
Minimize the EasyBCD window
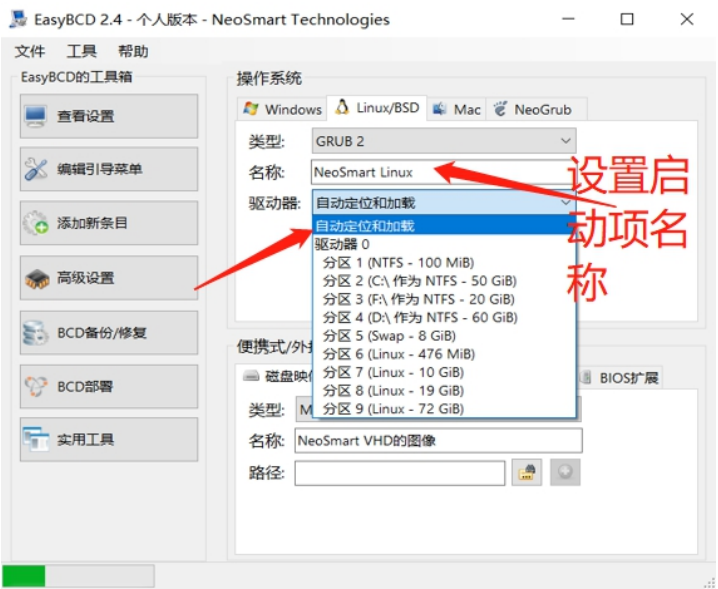tap(568, 19)
